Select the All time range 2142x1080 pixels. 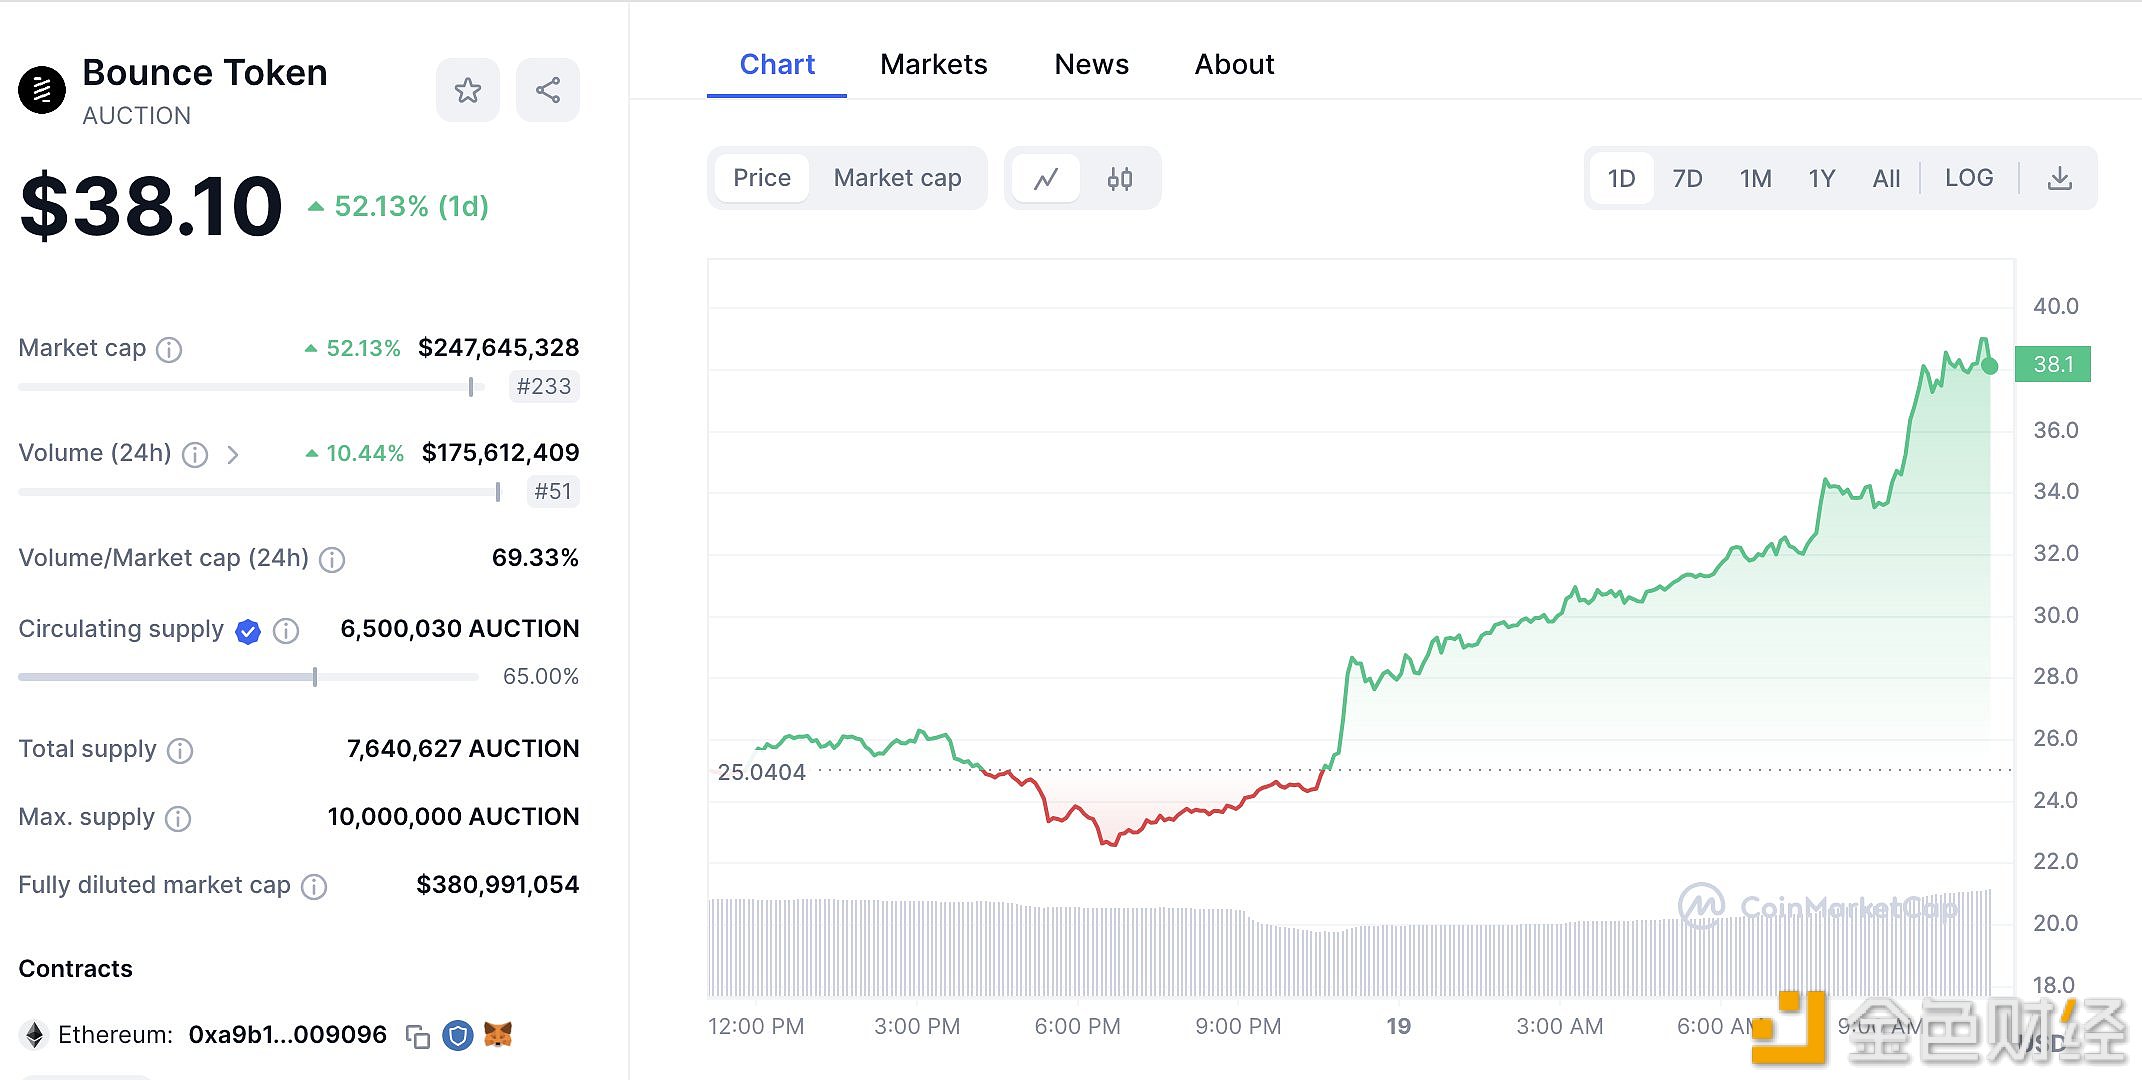(x=1886, y=179)
